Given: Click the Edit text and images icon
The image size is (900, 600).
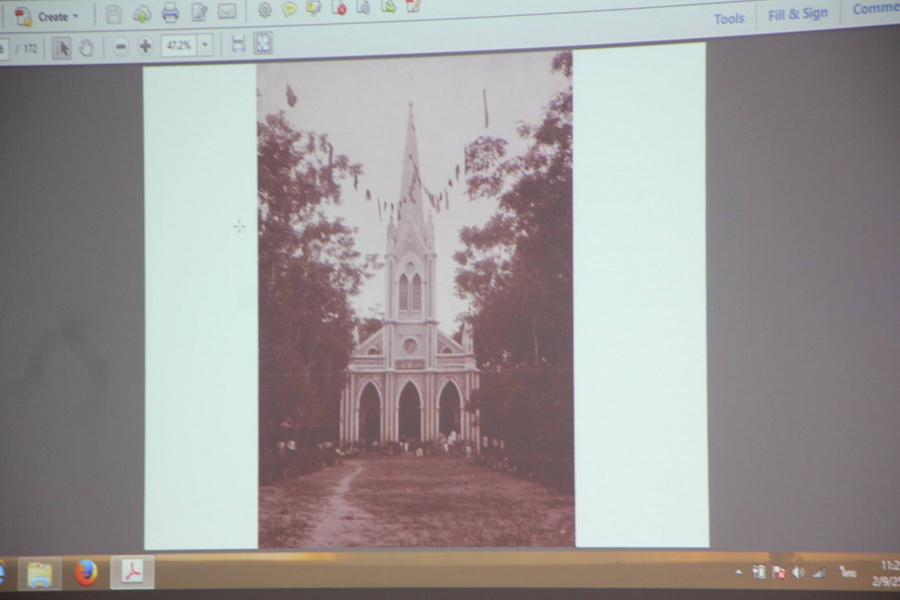Looking at the screenshot, I should [199, 12].
